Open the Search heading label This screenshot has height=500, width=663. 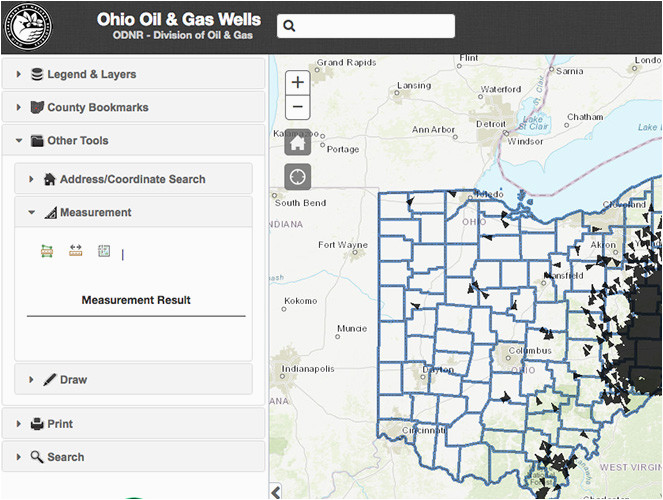pos(66,457)
